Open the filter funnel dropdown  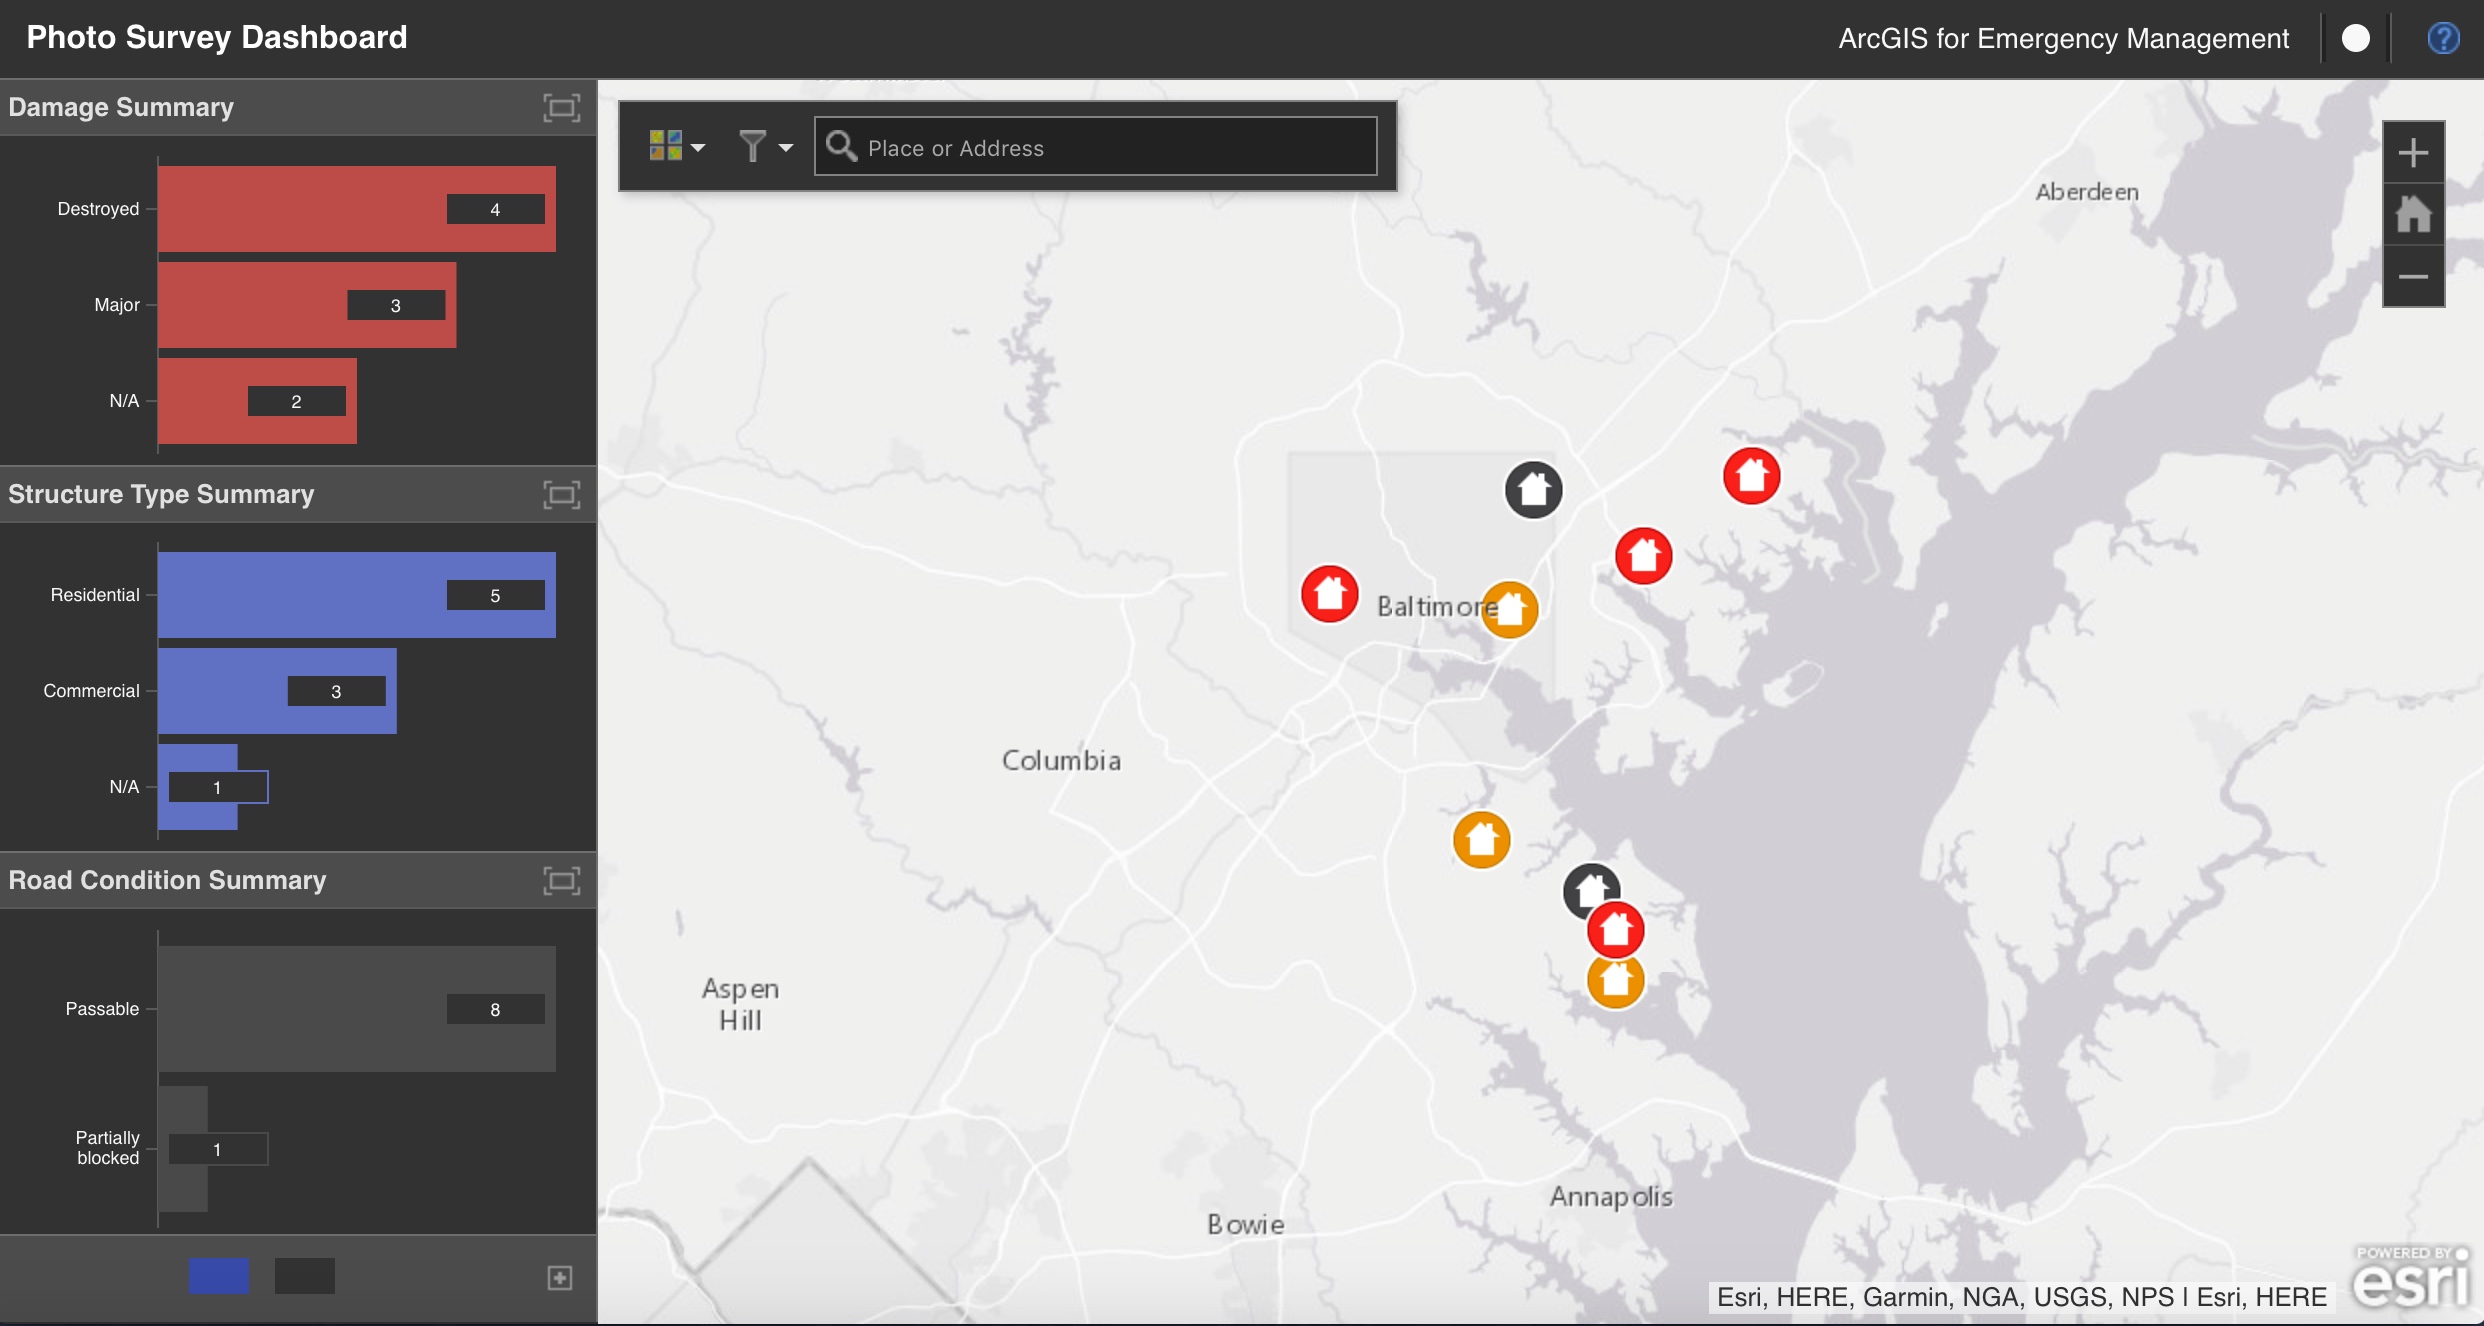coord(765,147)
